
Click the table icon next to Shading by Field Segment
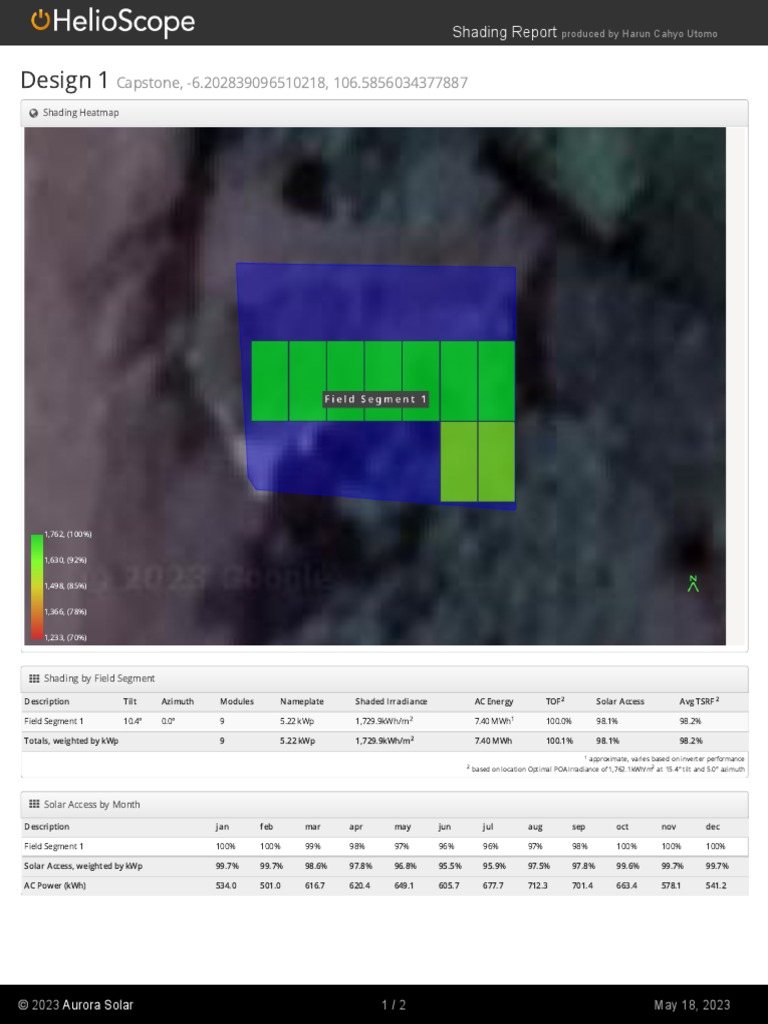[x=34, y=679]
